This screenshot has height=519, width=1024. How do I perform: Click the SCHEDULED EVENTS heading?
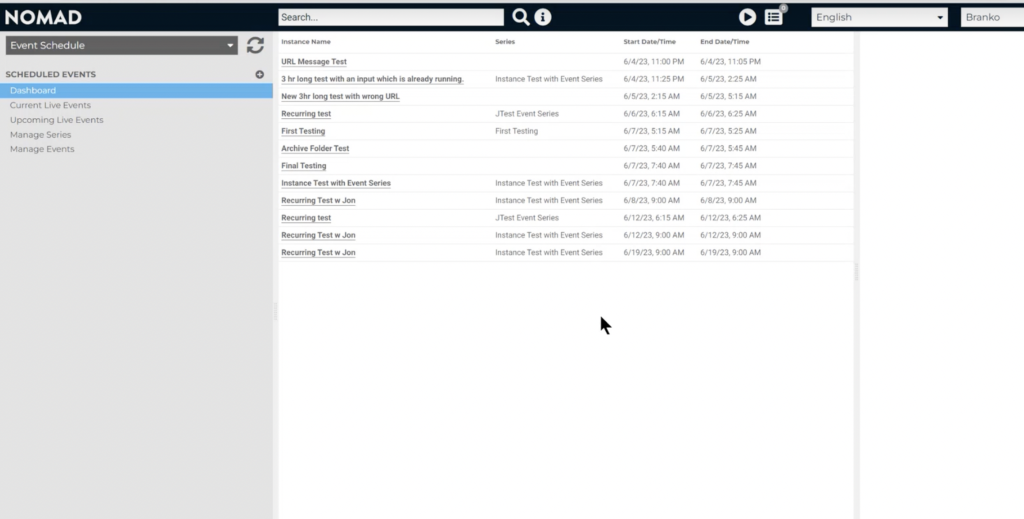tap(50, 74)
